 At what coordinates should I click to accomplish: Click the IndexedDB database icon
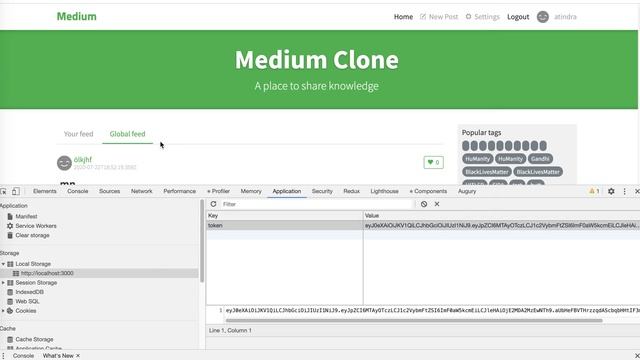[x=10, y=292]
